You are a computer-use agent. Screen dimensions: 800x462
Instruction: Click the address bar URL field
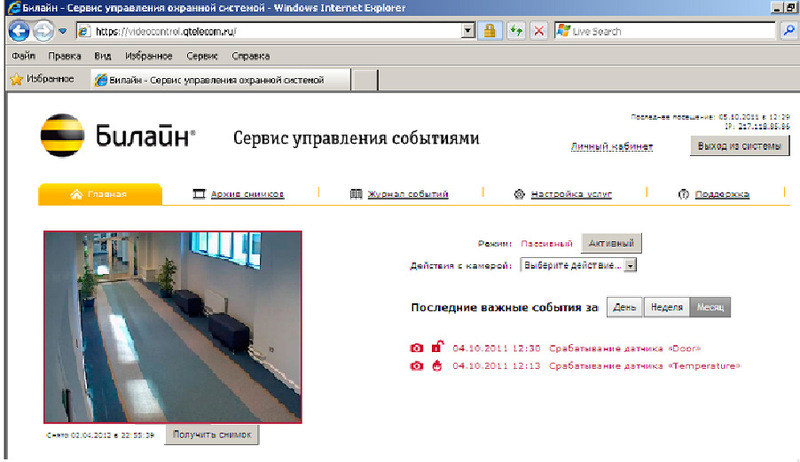click(276, 32)
